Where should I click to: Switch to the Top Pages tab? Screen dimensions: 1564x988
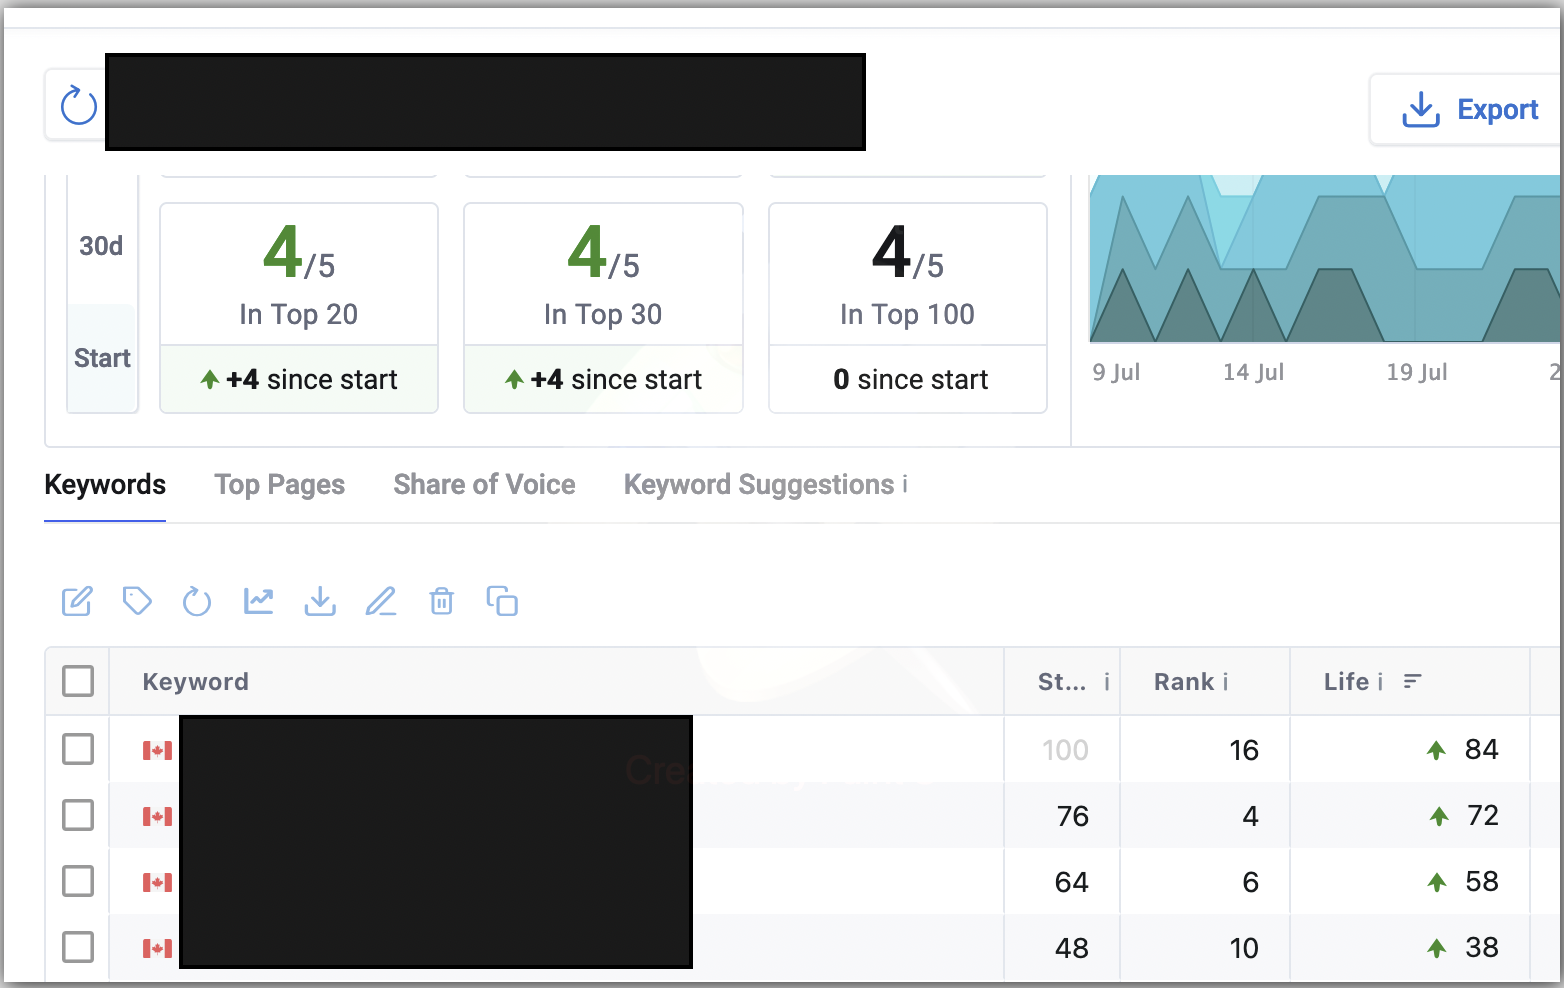point(280,485)
